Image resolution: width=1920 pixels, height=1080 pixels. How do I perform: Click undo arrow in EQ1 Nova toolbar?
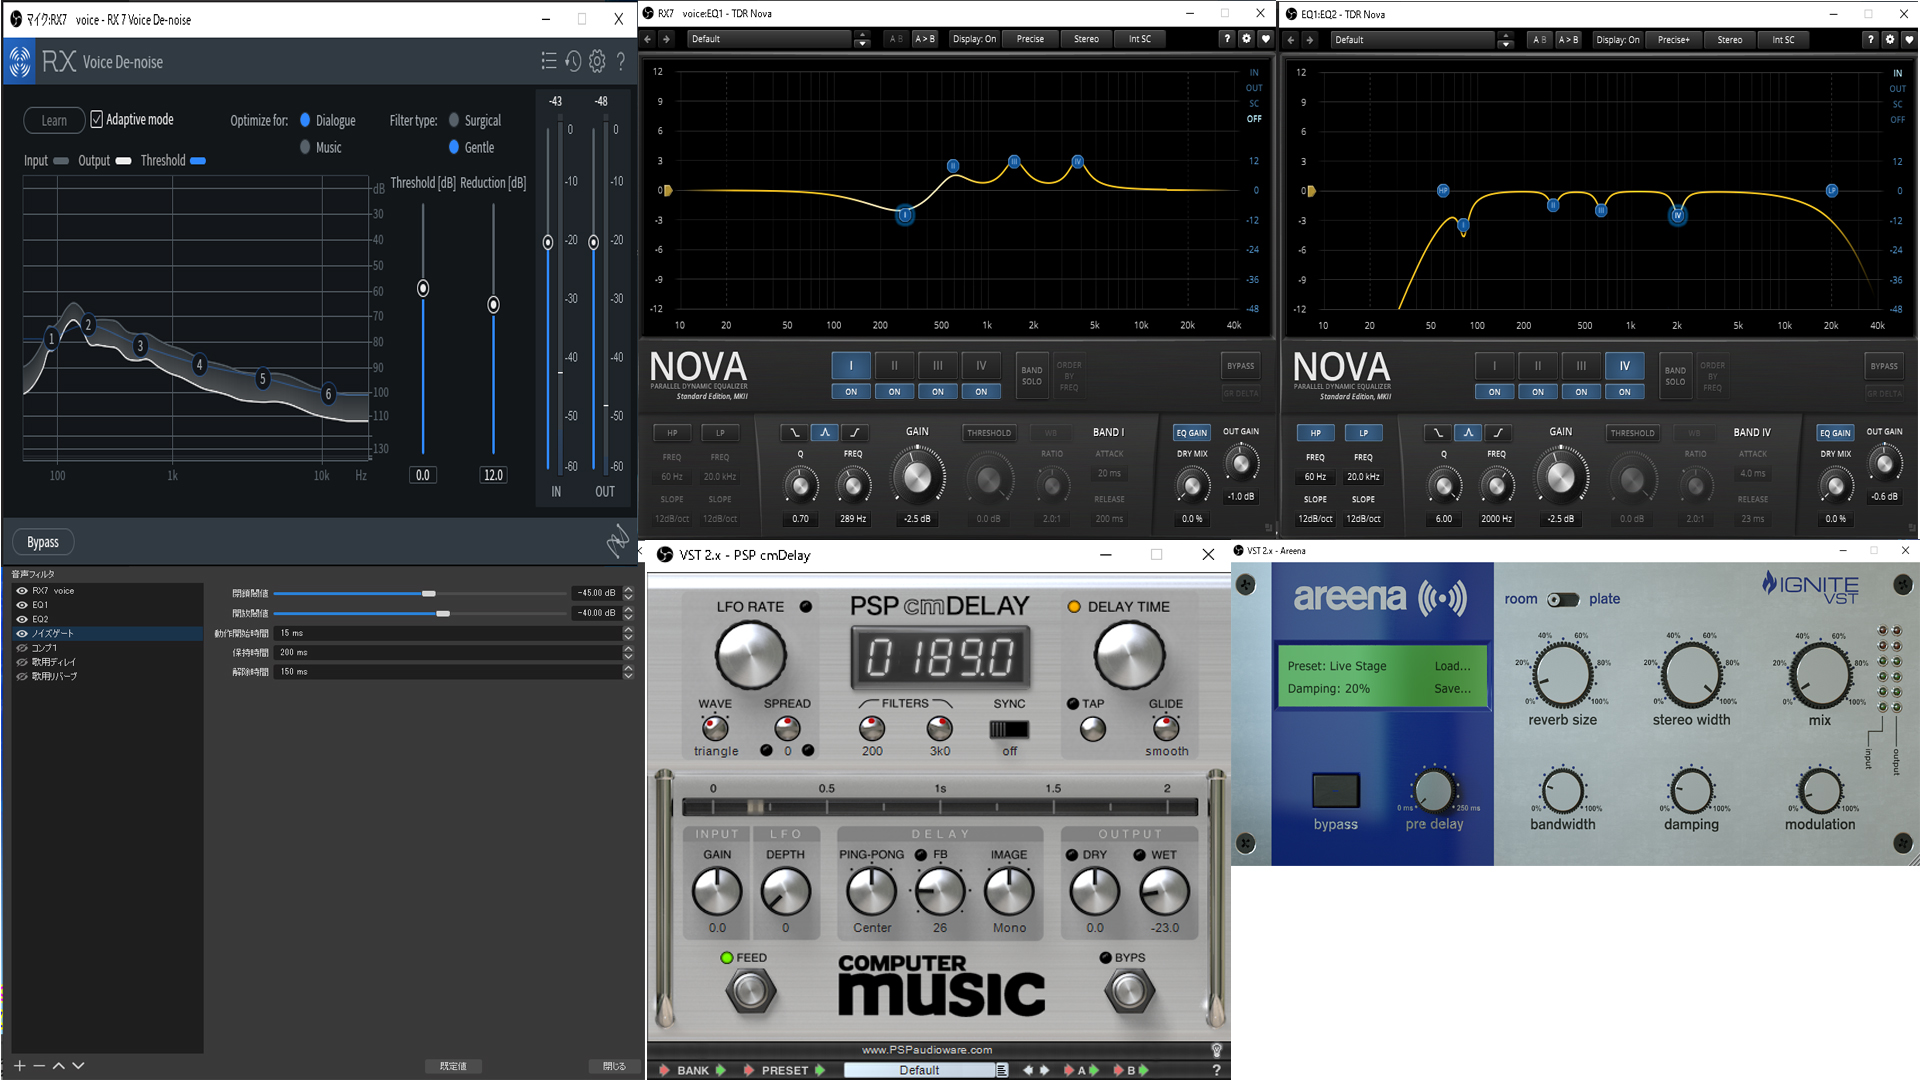648,39
